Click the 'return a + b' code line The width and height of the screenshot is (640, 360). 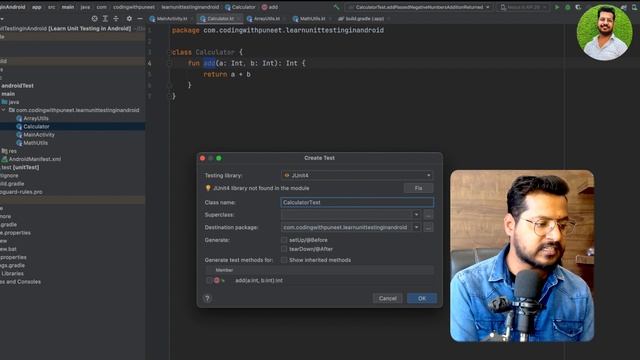[227, 74]
